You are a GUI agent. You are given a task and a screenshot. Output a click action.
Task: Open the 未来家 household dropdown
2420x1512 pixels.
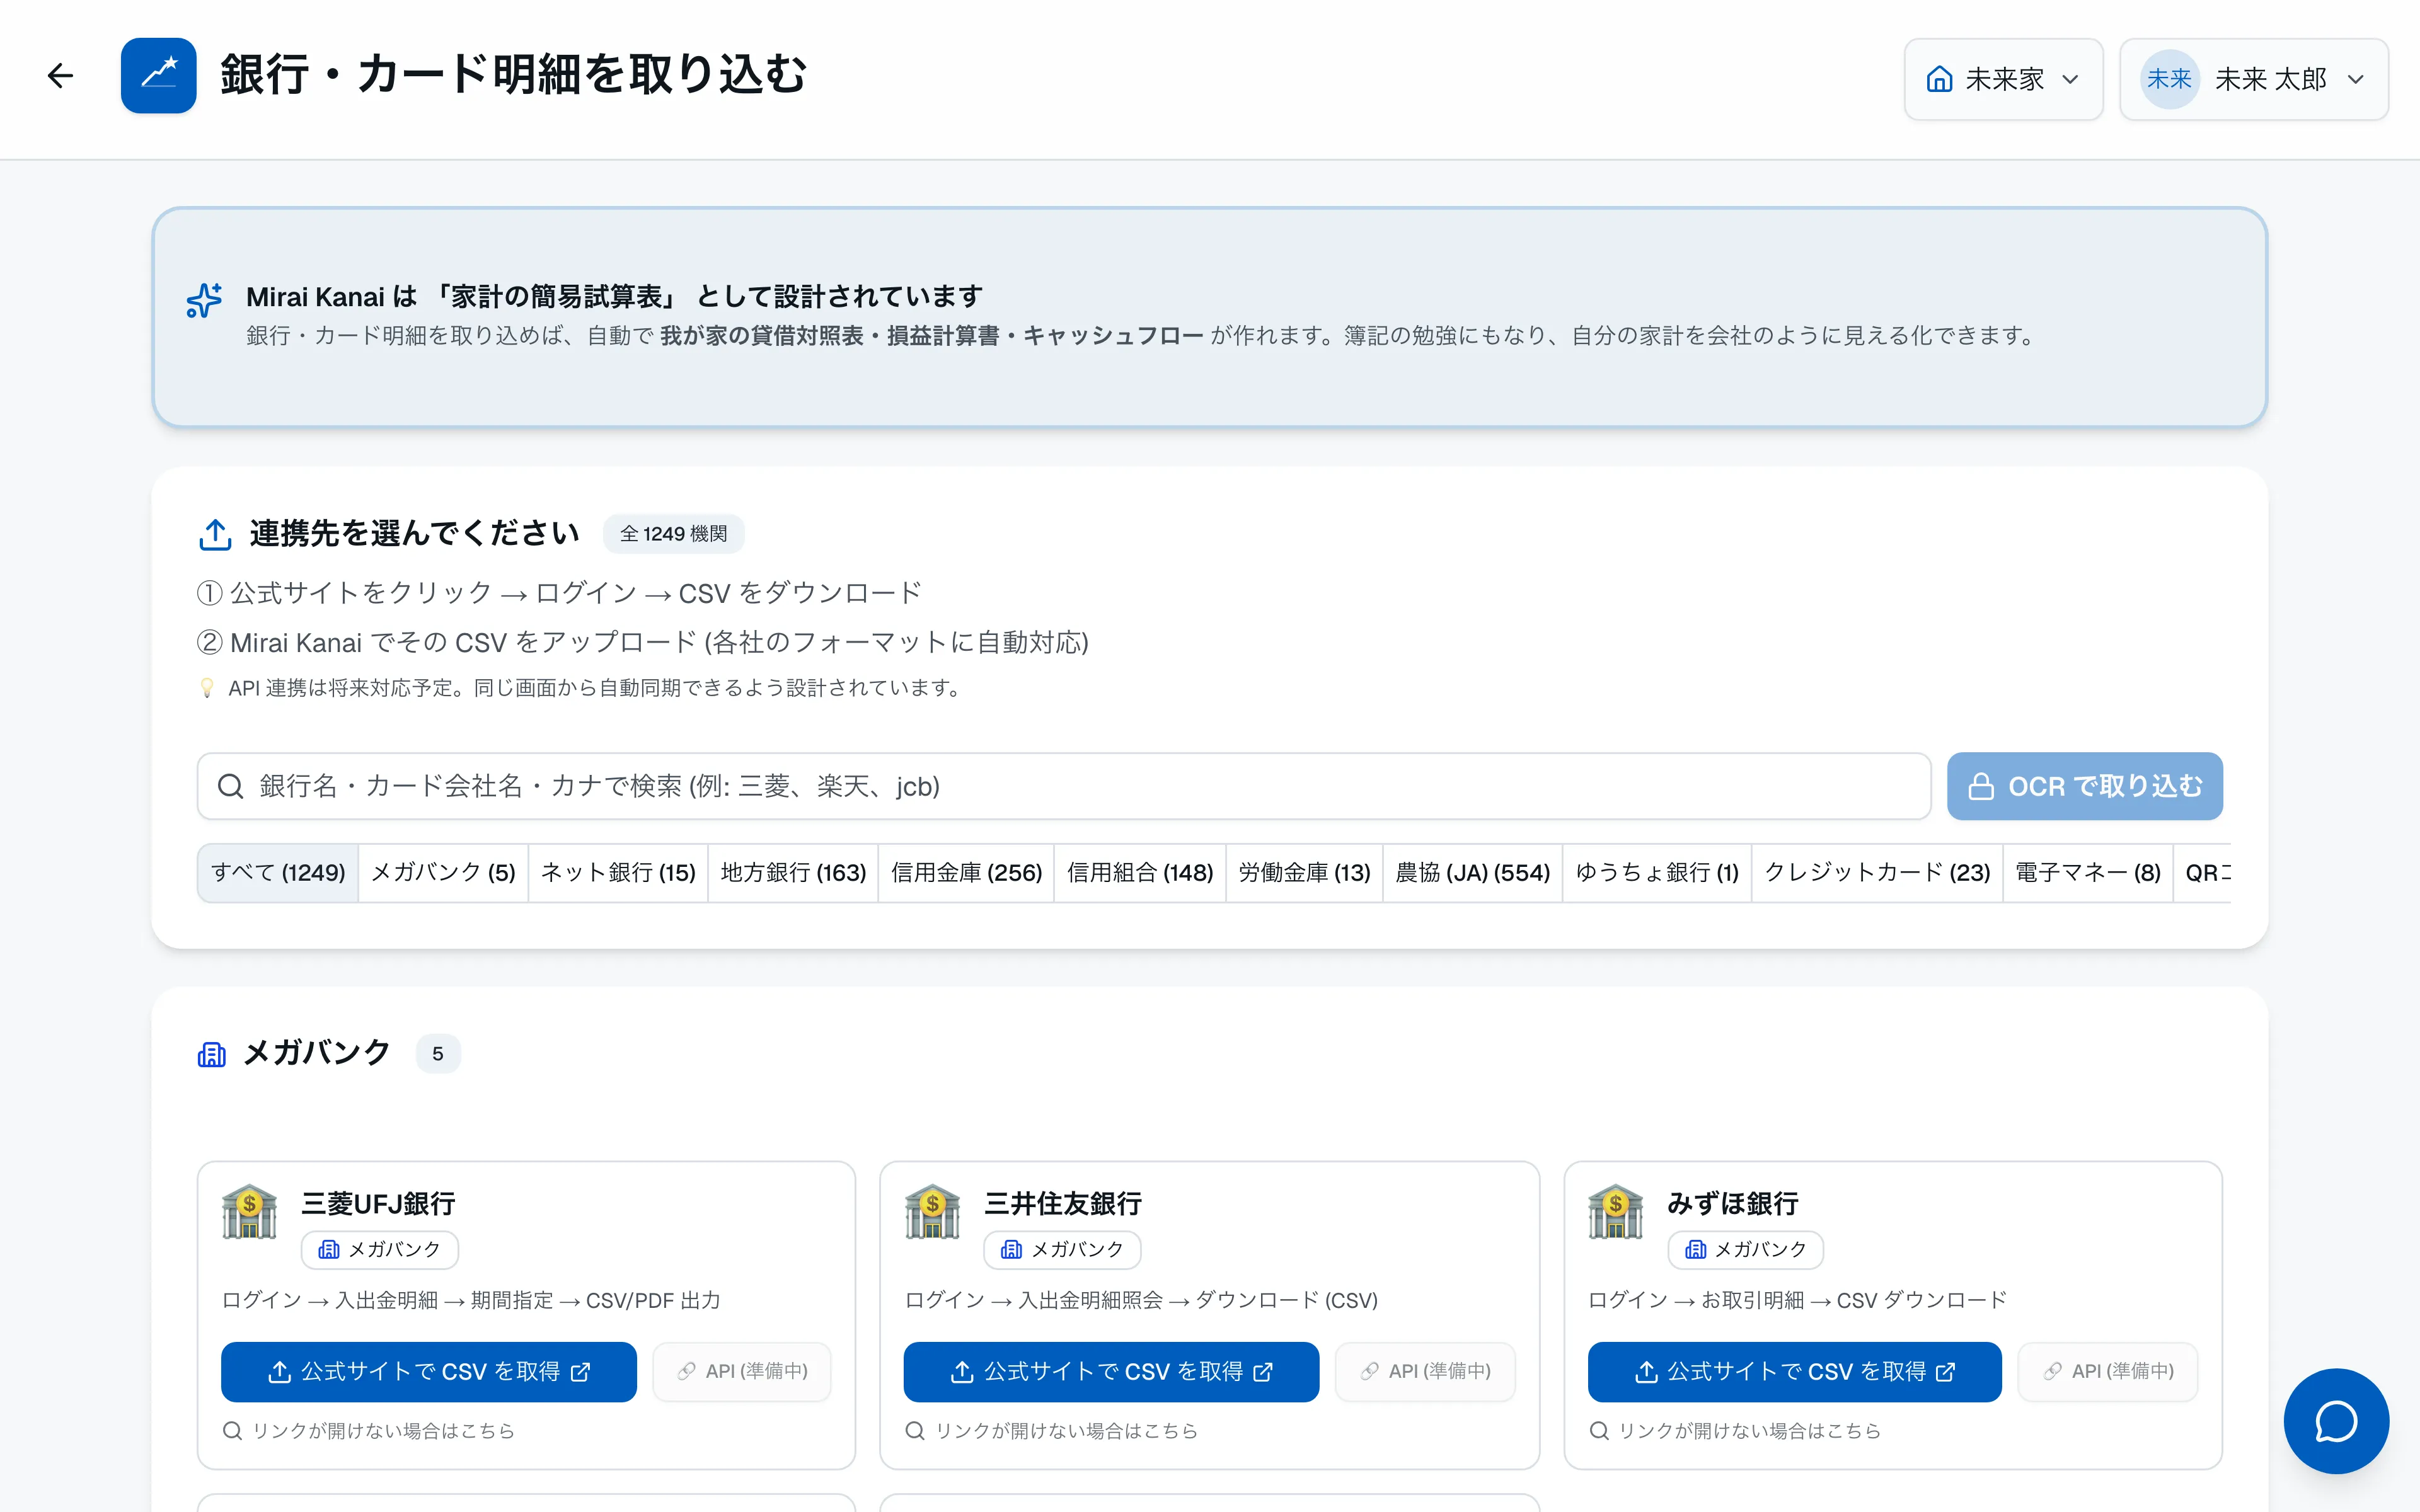[x=2003, y=79]
